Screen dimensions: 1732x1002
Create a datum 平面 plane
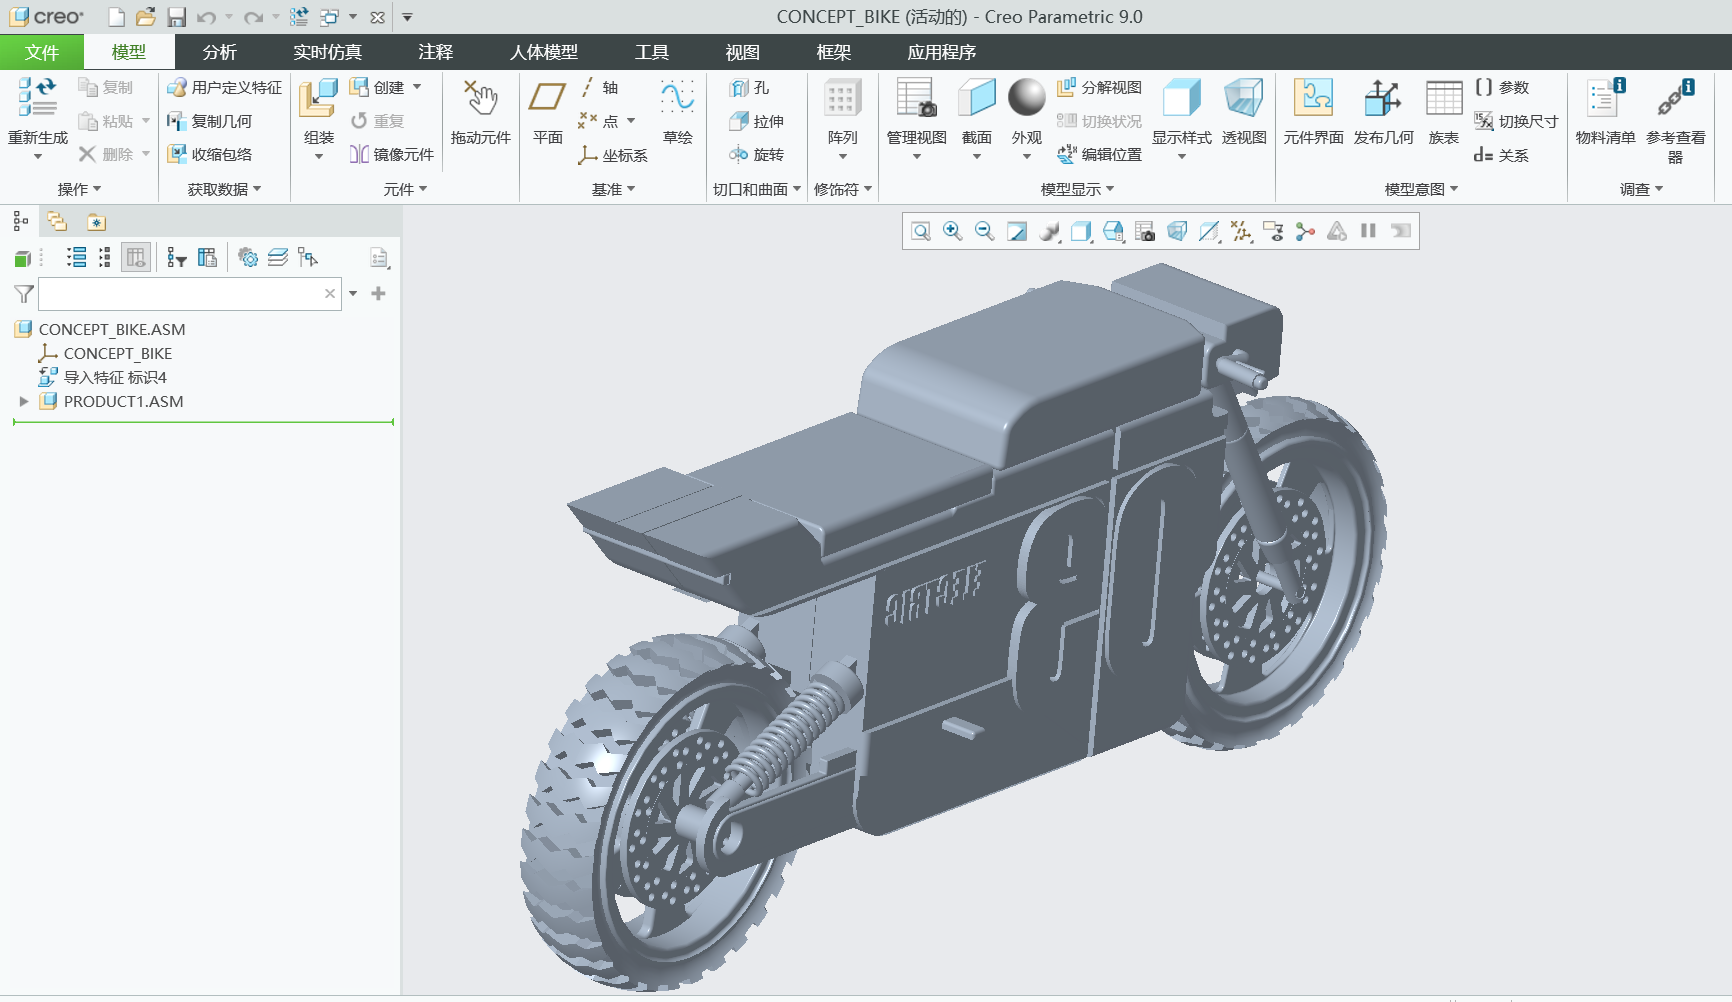pyautogui.click(x=547, y=112)
